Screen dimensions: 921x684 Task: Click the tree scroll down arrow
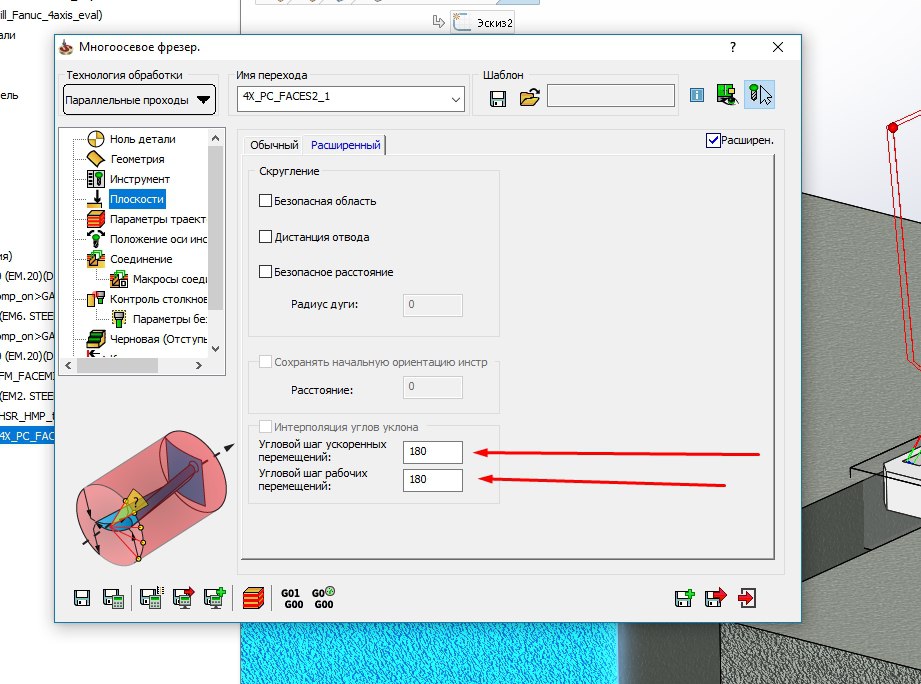216,349
